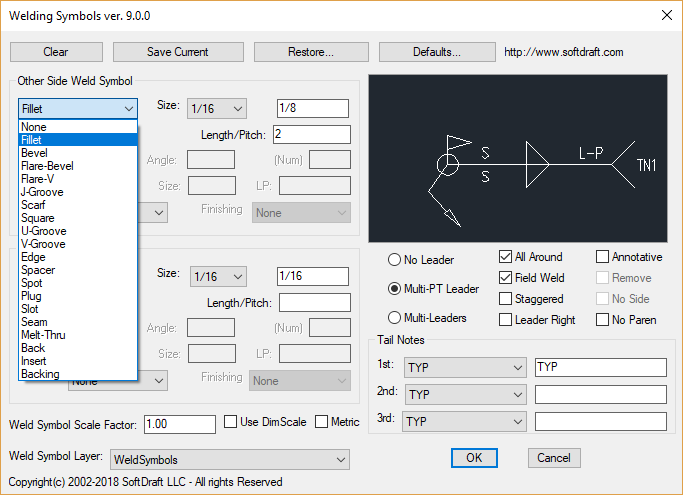Viewport: 683px width, 495px height.
Task: Open the lower section Size 1/16 dropdown
Action: (218, 277)
